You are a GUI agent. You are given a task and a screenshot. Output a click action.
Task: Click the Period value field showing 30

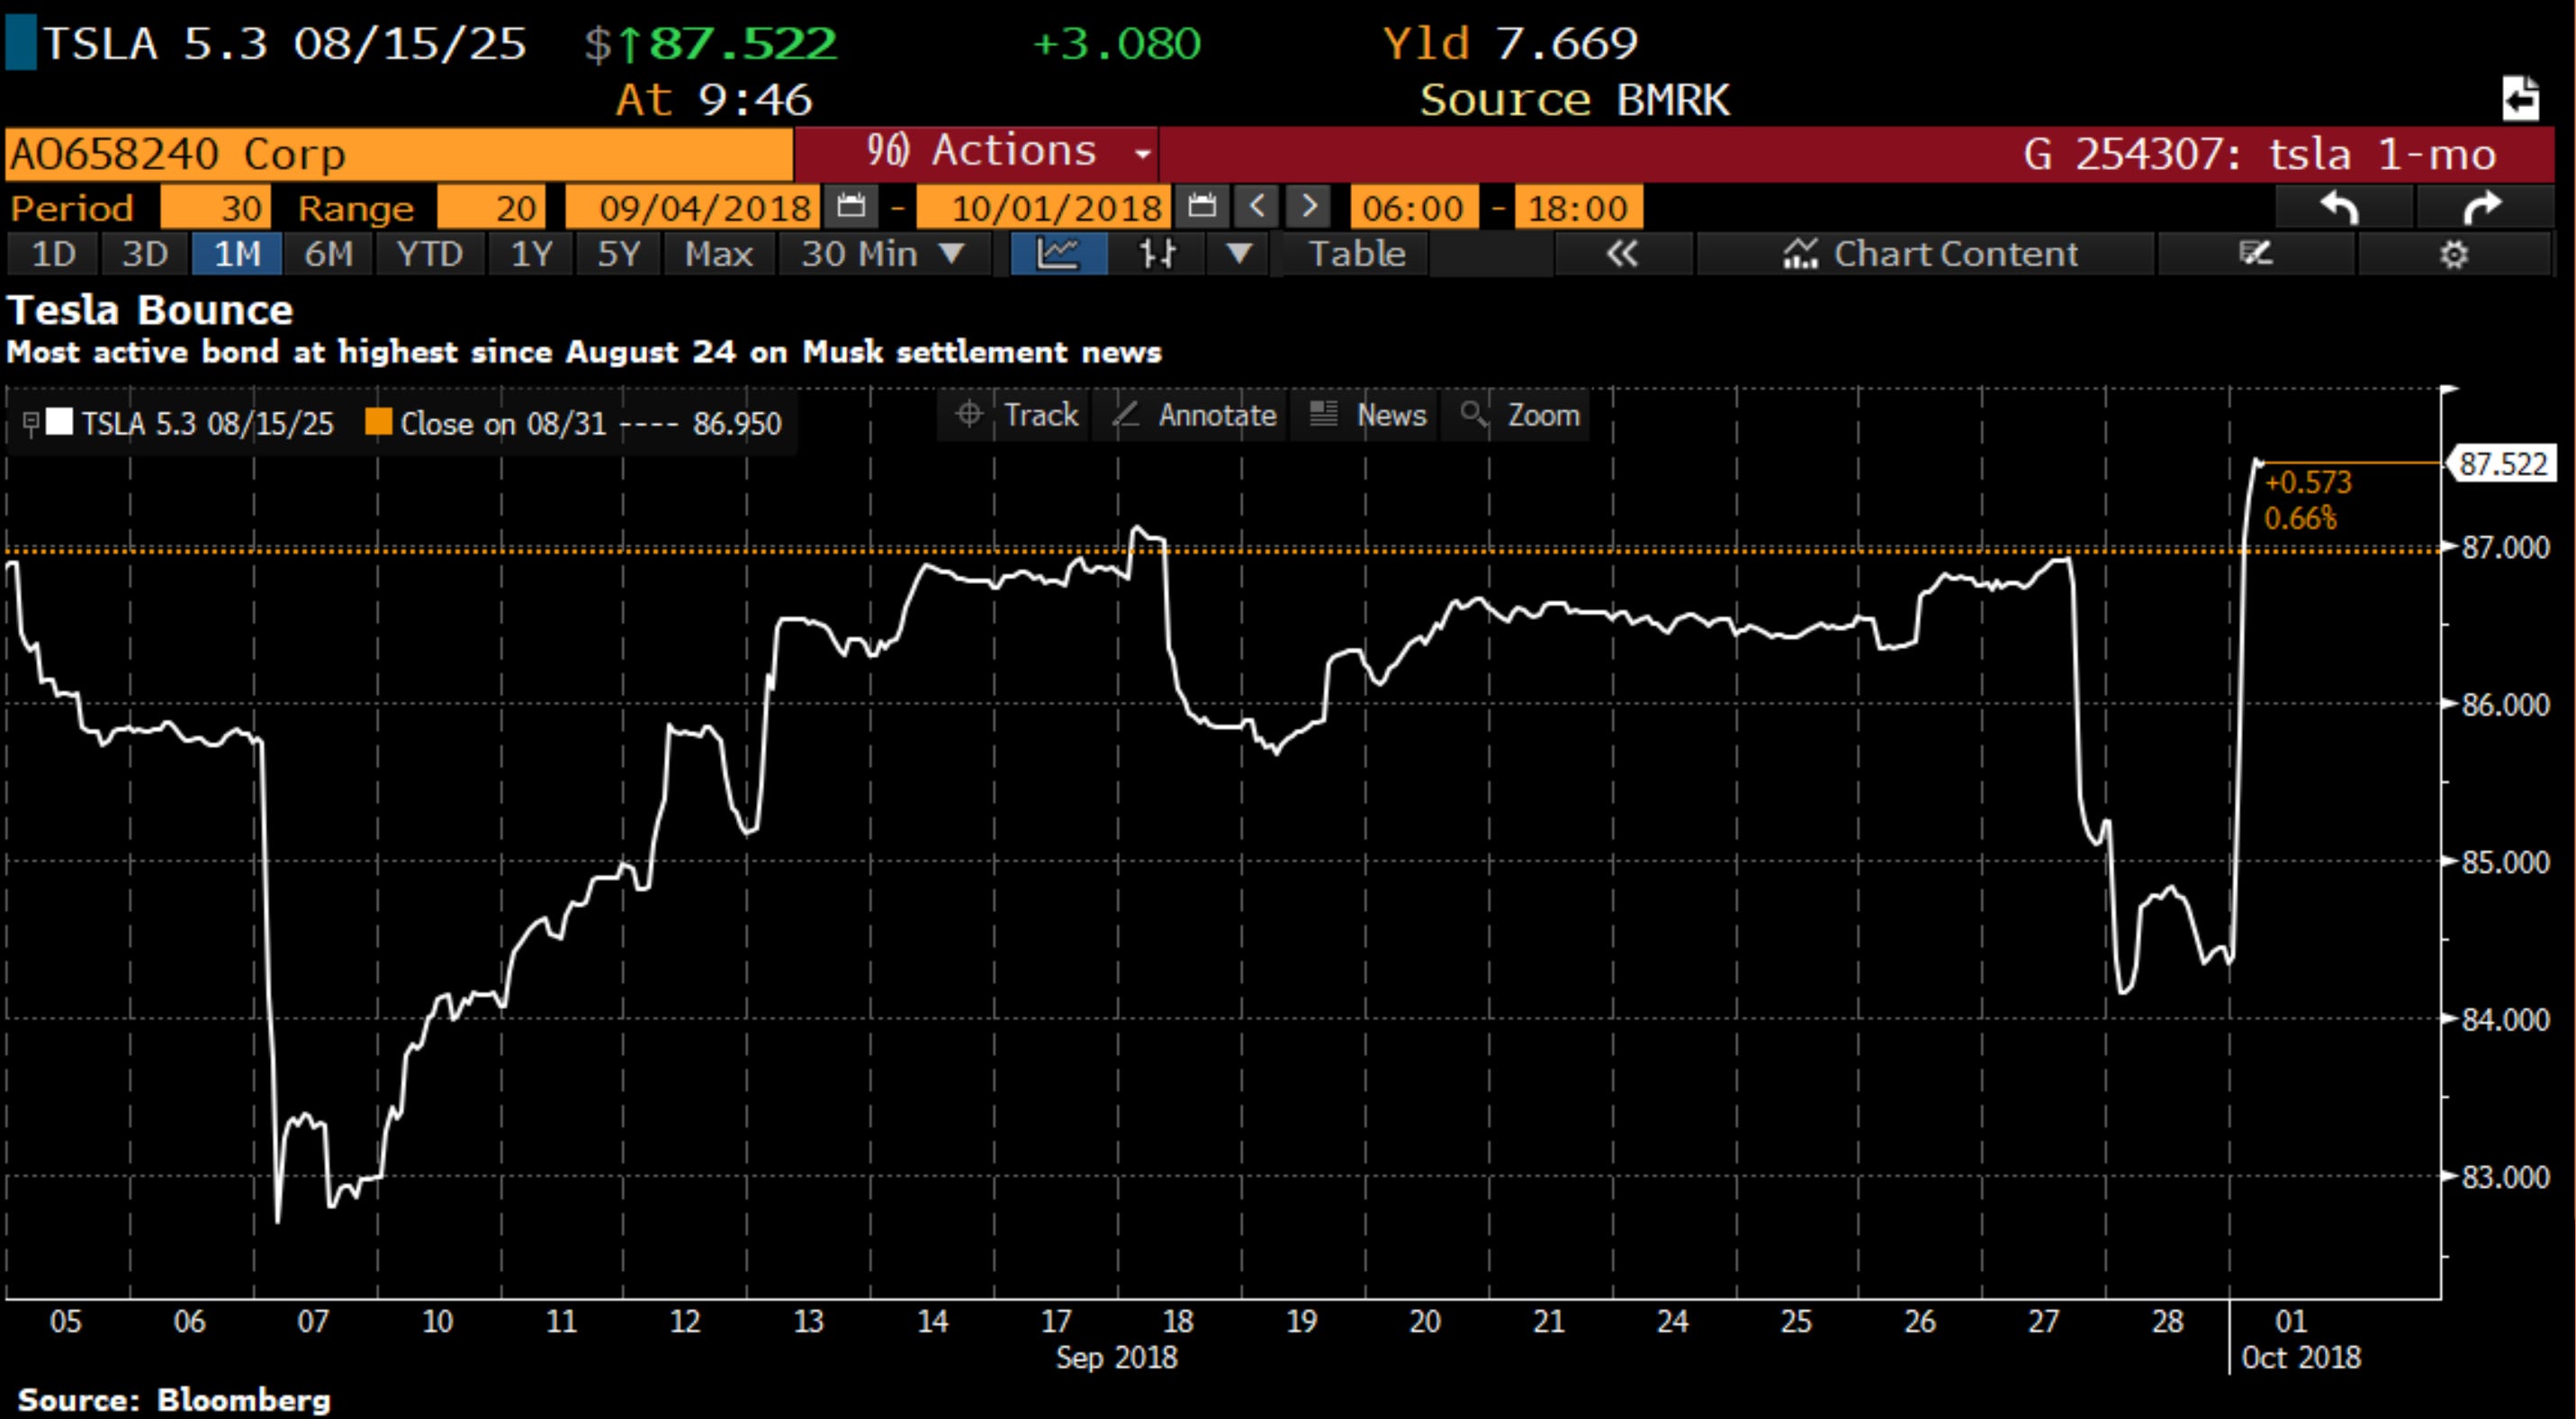click(x=215, y=208)
